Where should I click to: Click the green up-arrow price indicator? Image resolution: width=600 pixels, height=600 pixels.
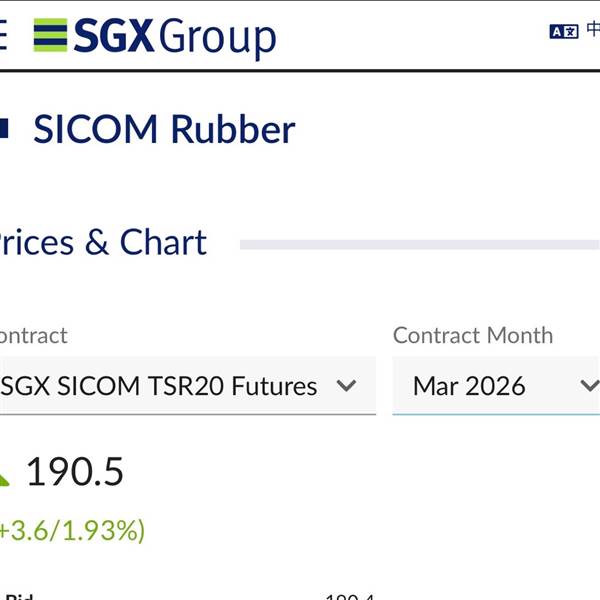(x=3, y=478)
